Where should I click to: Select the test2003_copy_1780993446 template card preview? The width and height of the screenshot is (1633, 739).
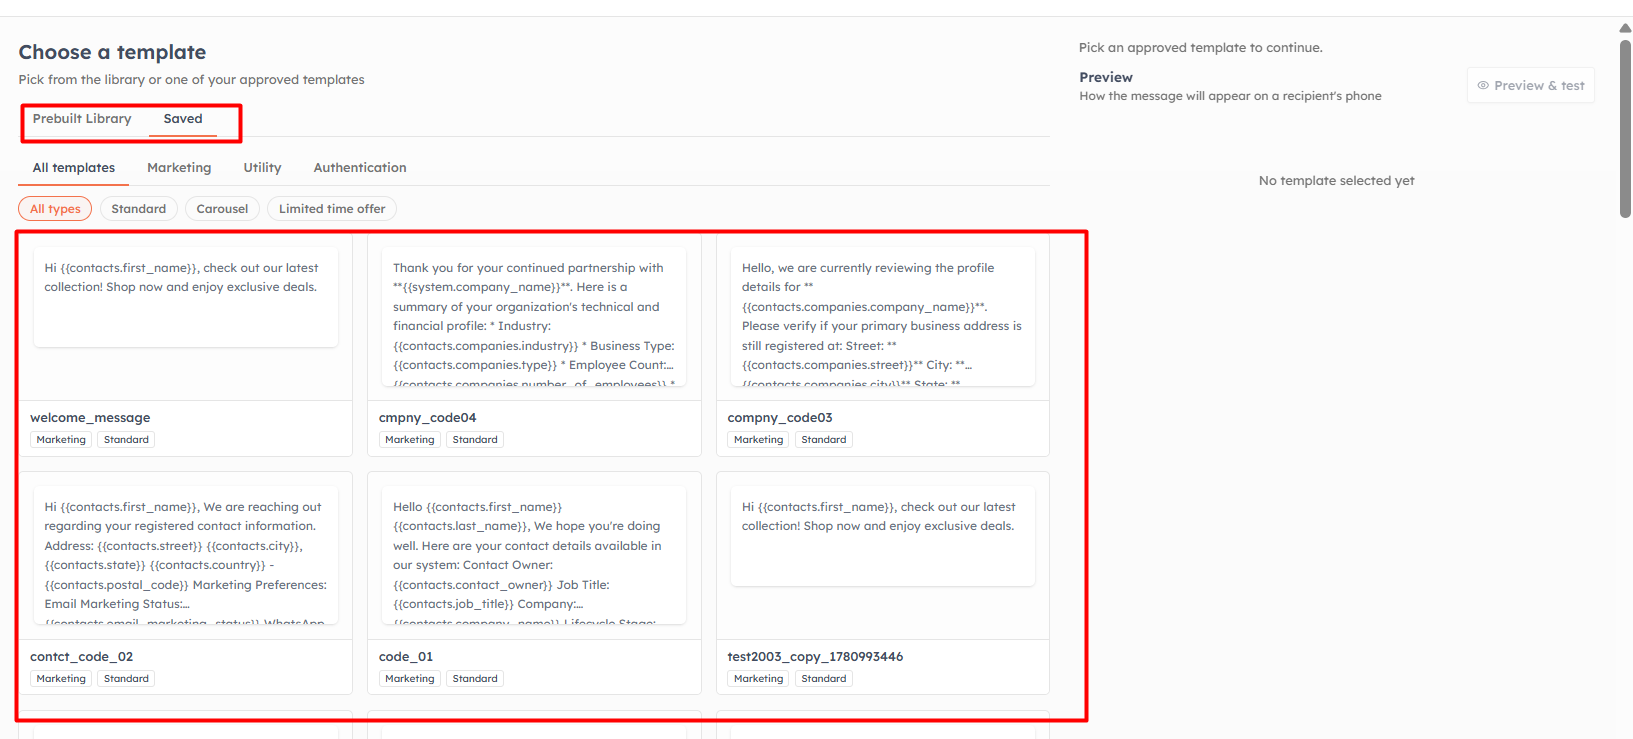click(883, 537)
